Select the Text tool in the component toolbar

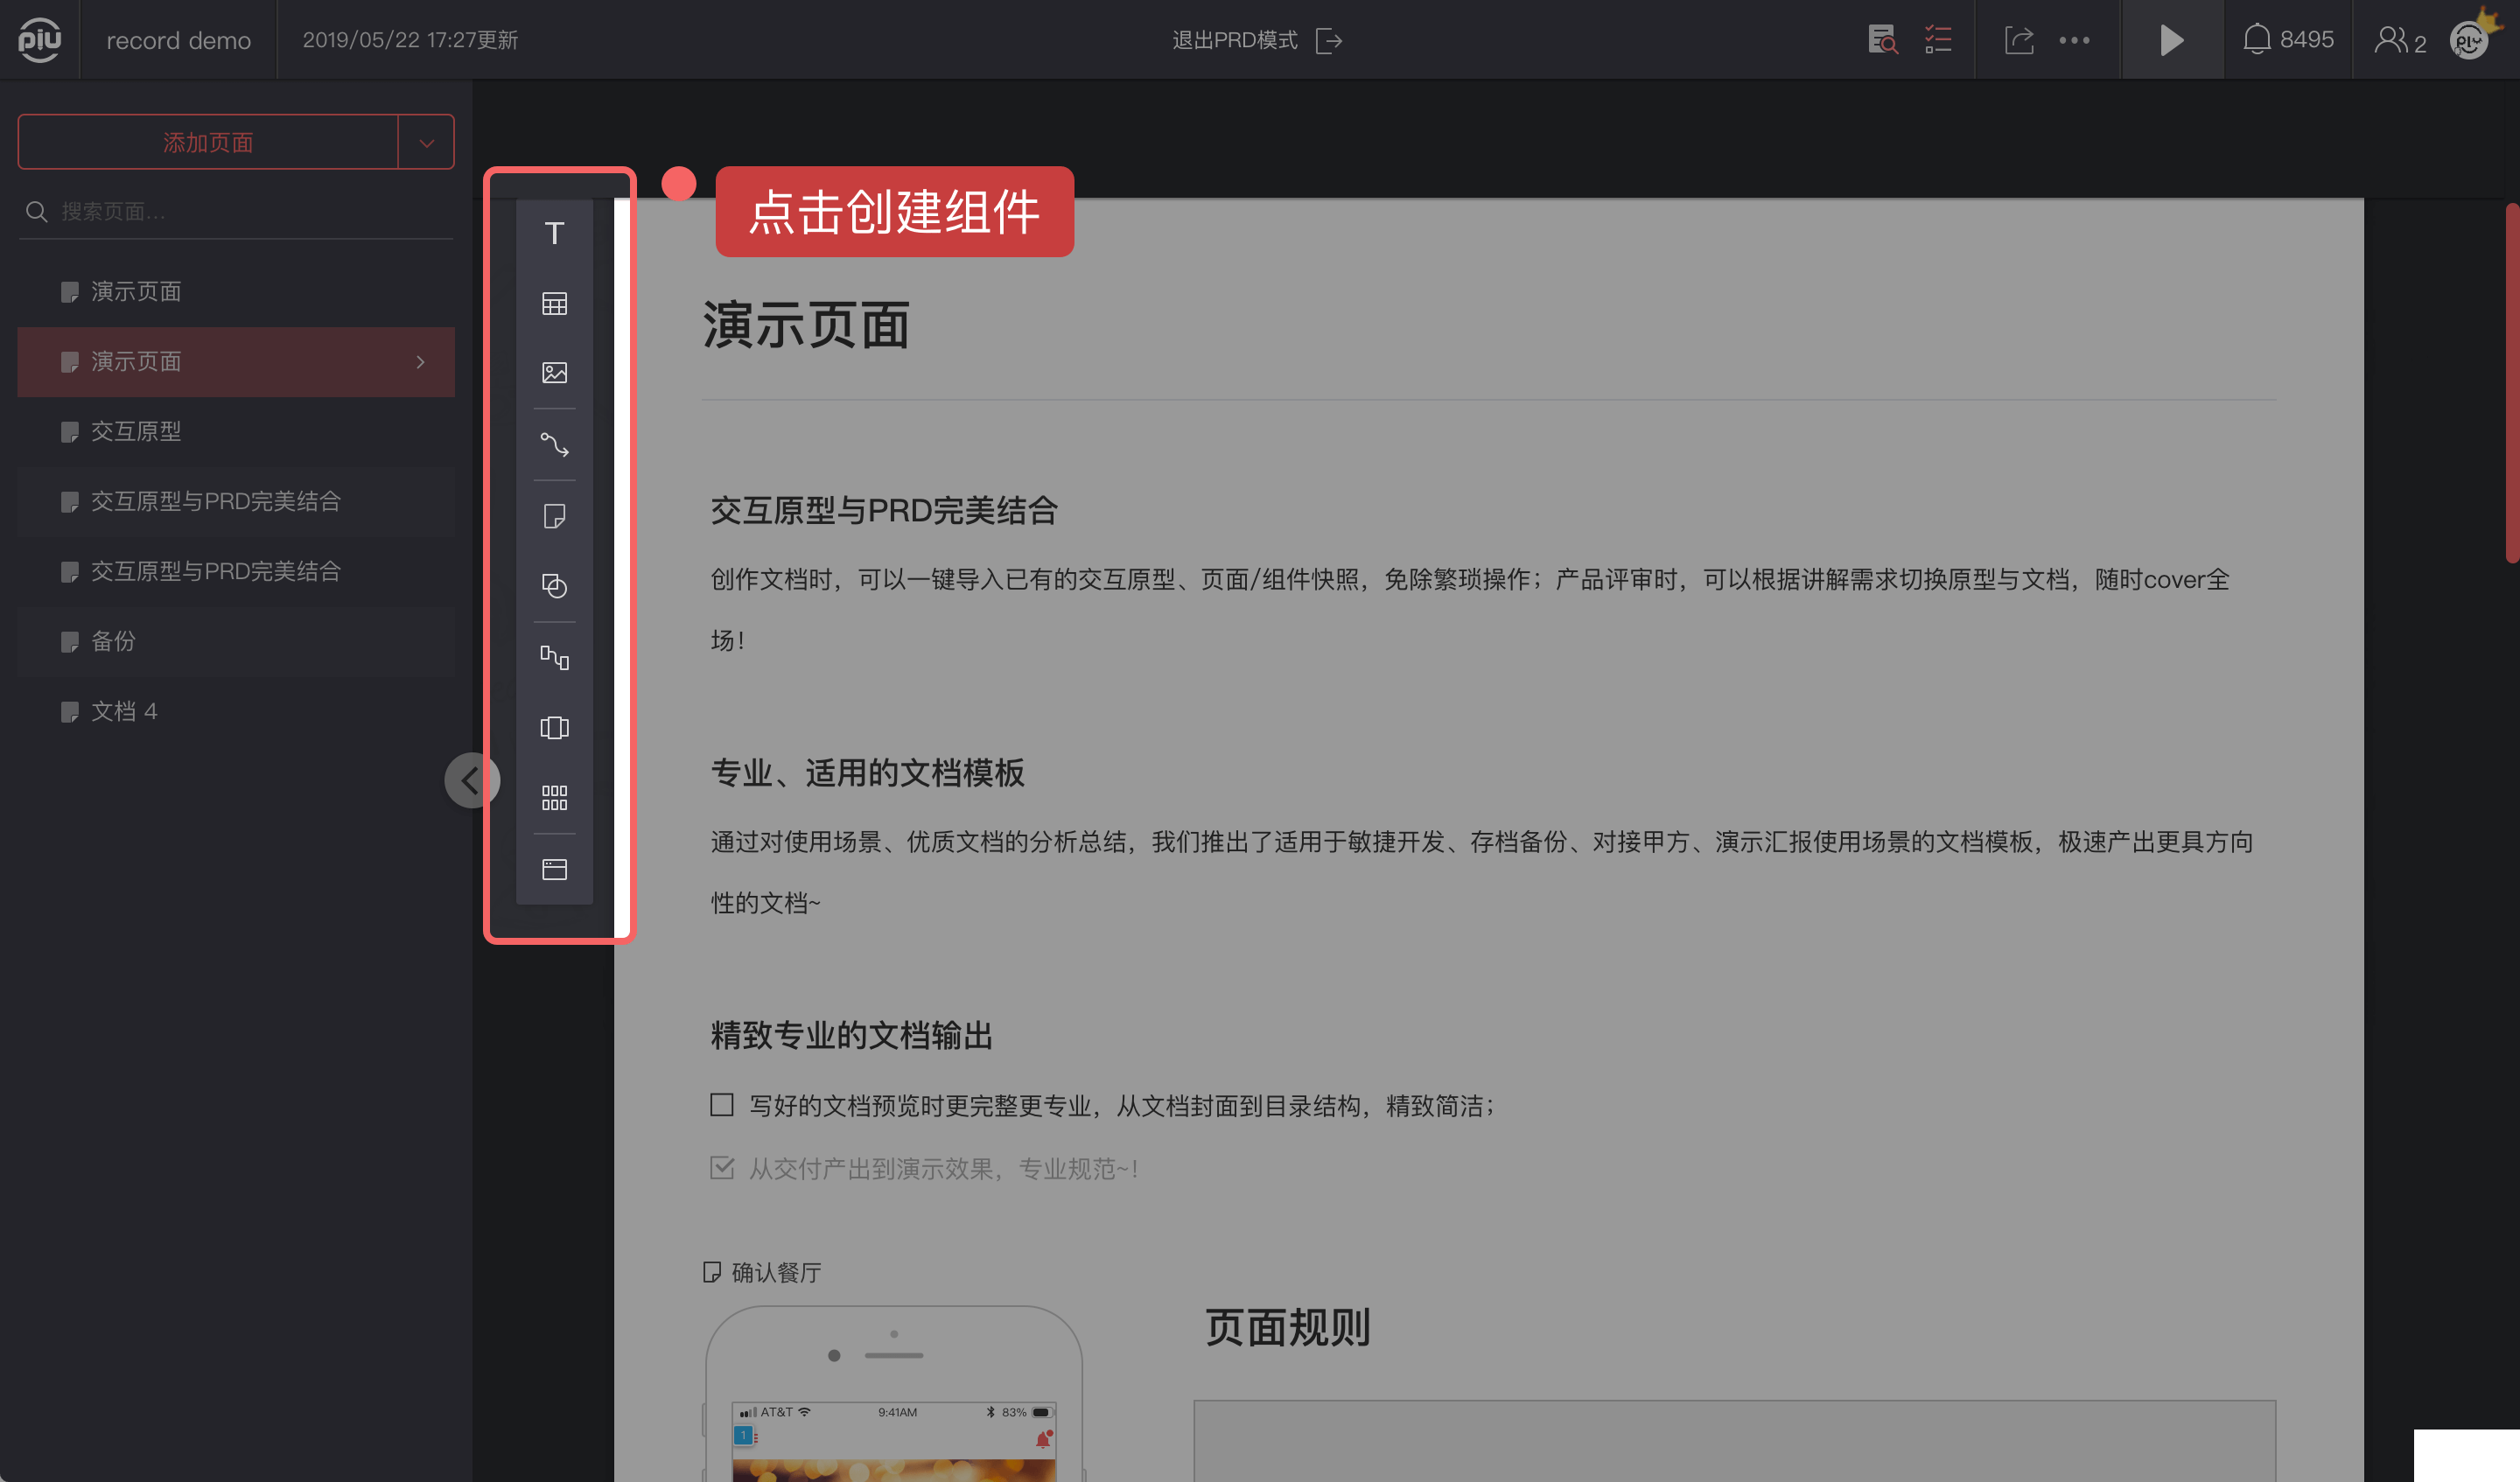point(554,233)
